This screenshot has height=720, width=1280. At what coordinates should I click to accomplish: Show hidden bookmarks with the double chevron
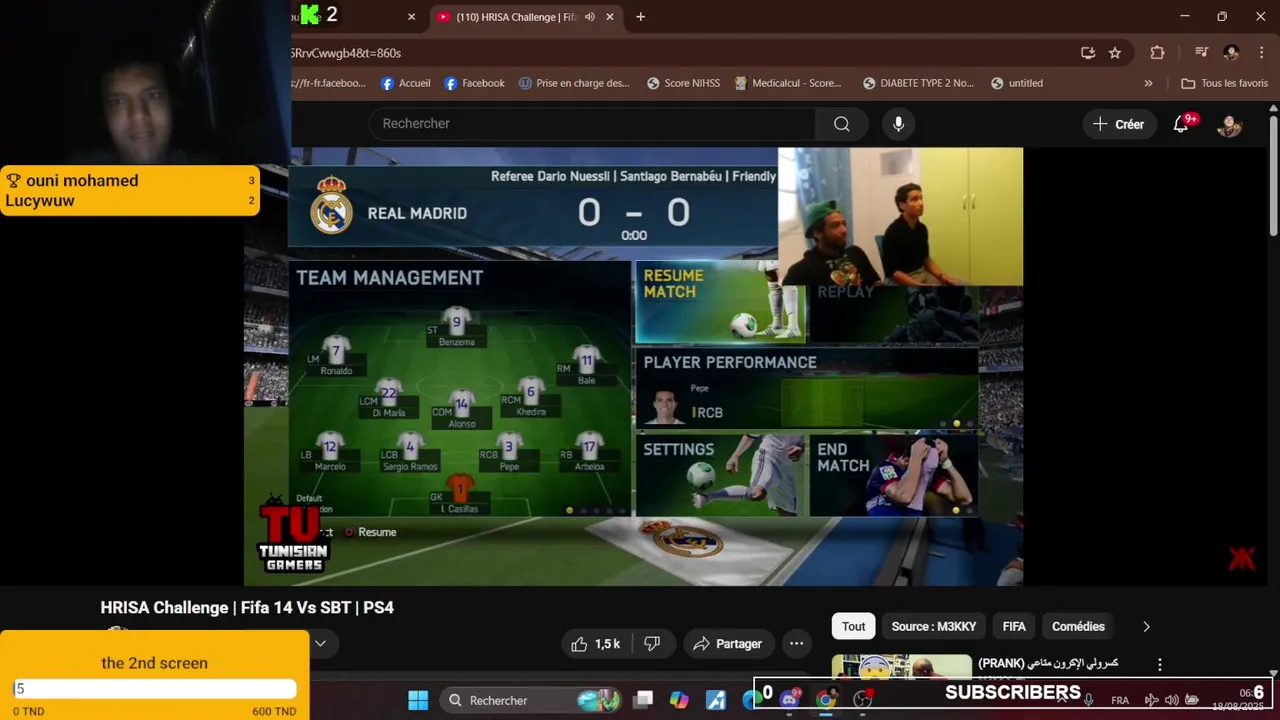(1148, 84)
